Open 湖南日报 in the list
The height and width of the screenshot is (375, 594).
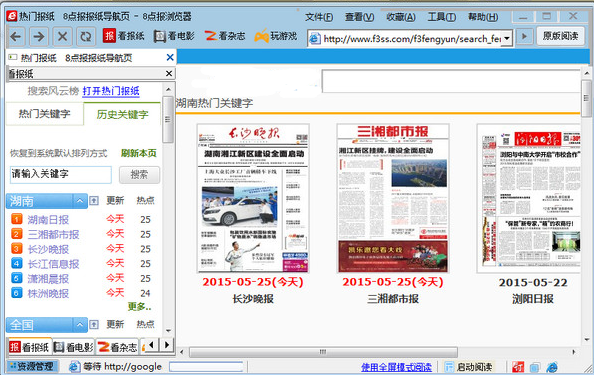click(48, 220)
